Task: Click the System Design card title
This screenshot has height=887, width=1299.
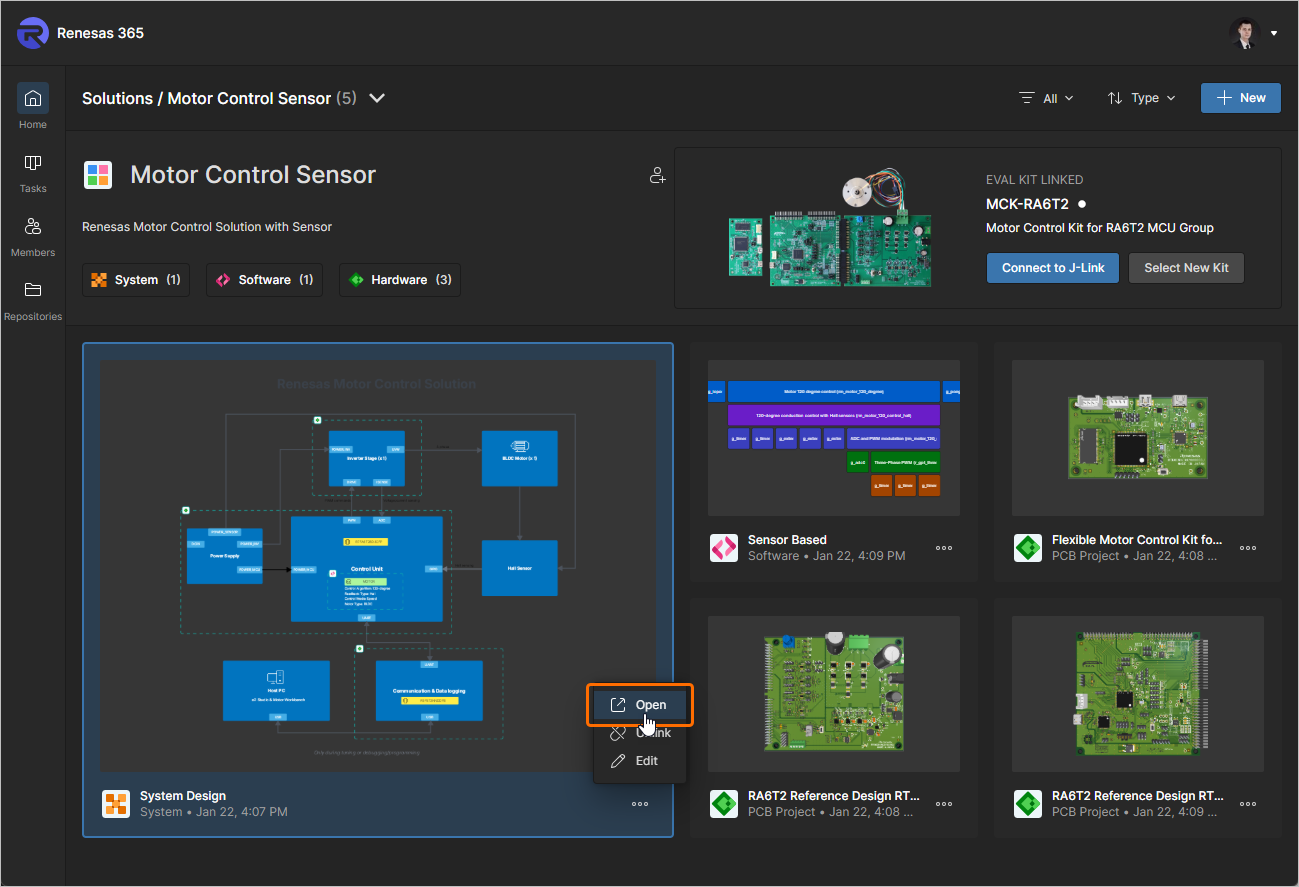Action: coord(183,796)
